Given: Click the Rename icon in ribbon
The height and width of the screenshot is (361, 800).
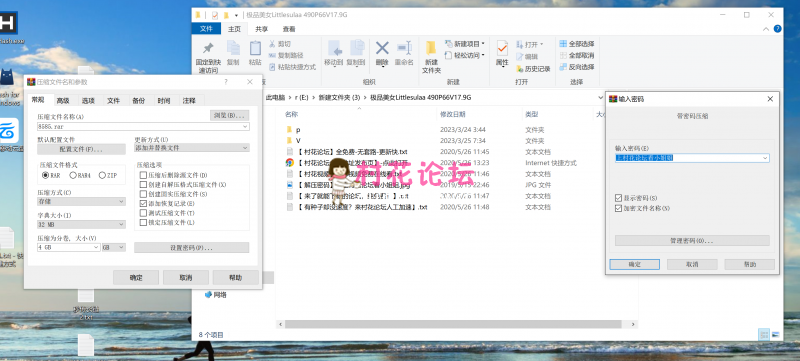Looking at the screenshot, I should coord(404,48).
